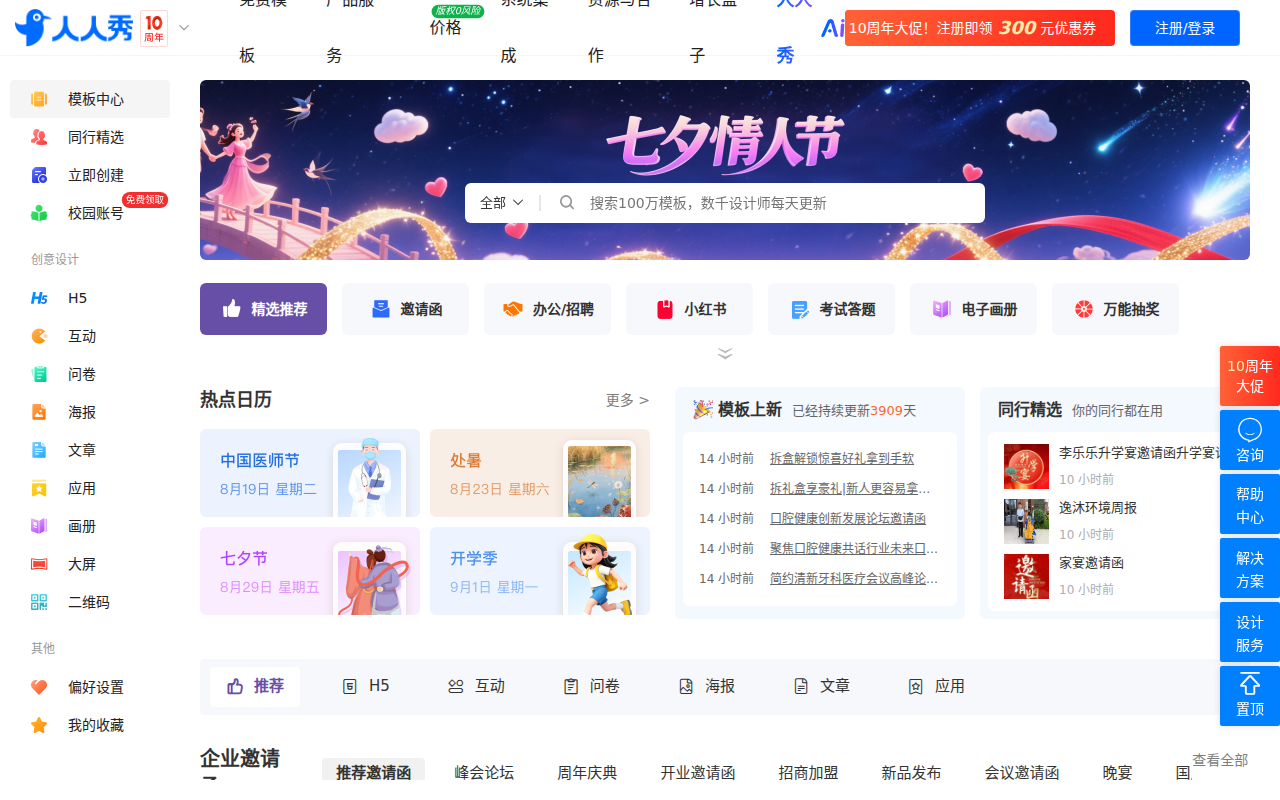Select the 精选推荐 category button
Viewport: 1280px width, 800px height.
coord(263,309)
